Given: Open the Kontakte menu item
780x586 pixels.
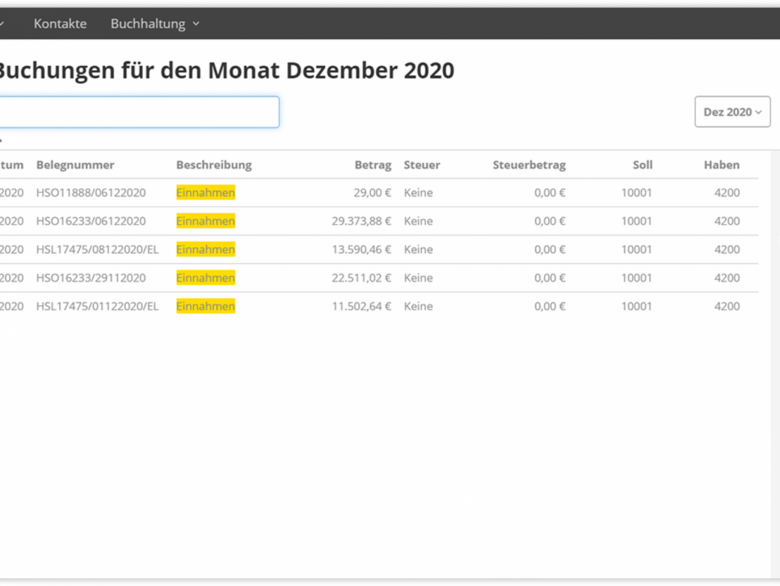Looking at the screenshot, I should pos(60,23).
